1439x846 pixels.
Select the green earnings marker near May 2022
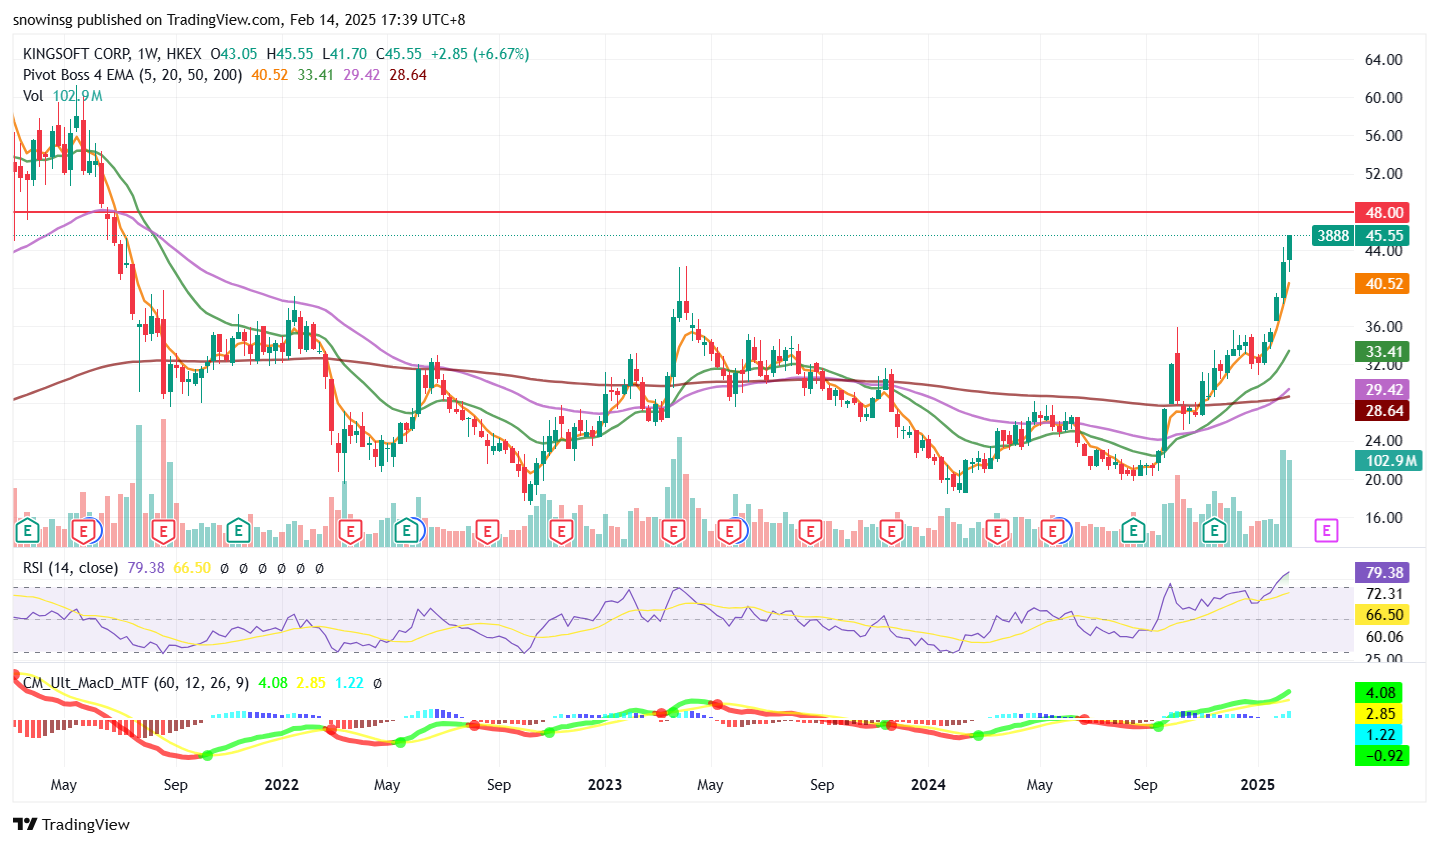[x=407, y=530]
